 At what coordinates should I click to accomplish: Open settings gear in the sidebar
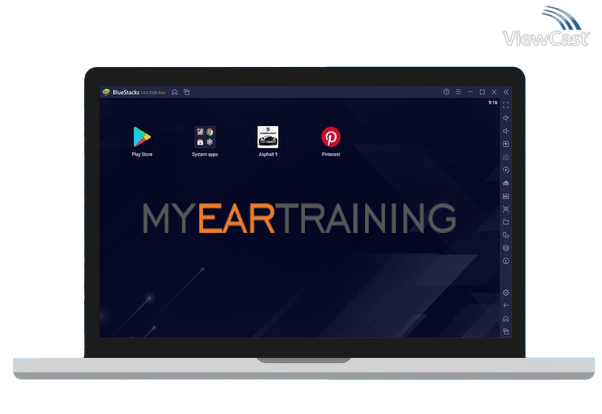coord(506,293)
